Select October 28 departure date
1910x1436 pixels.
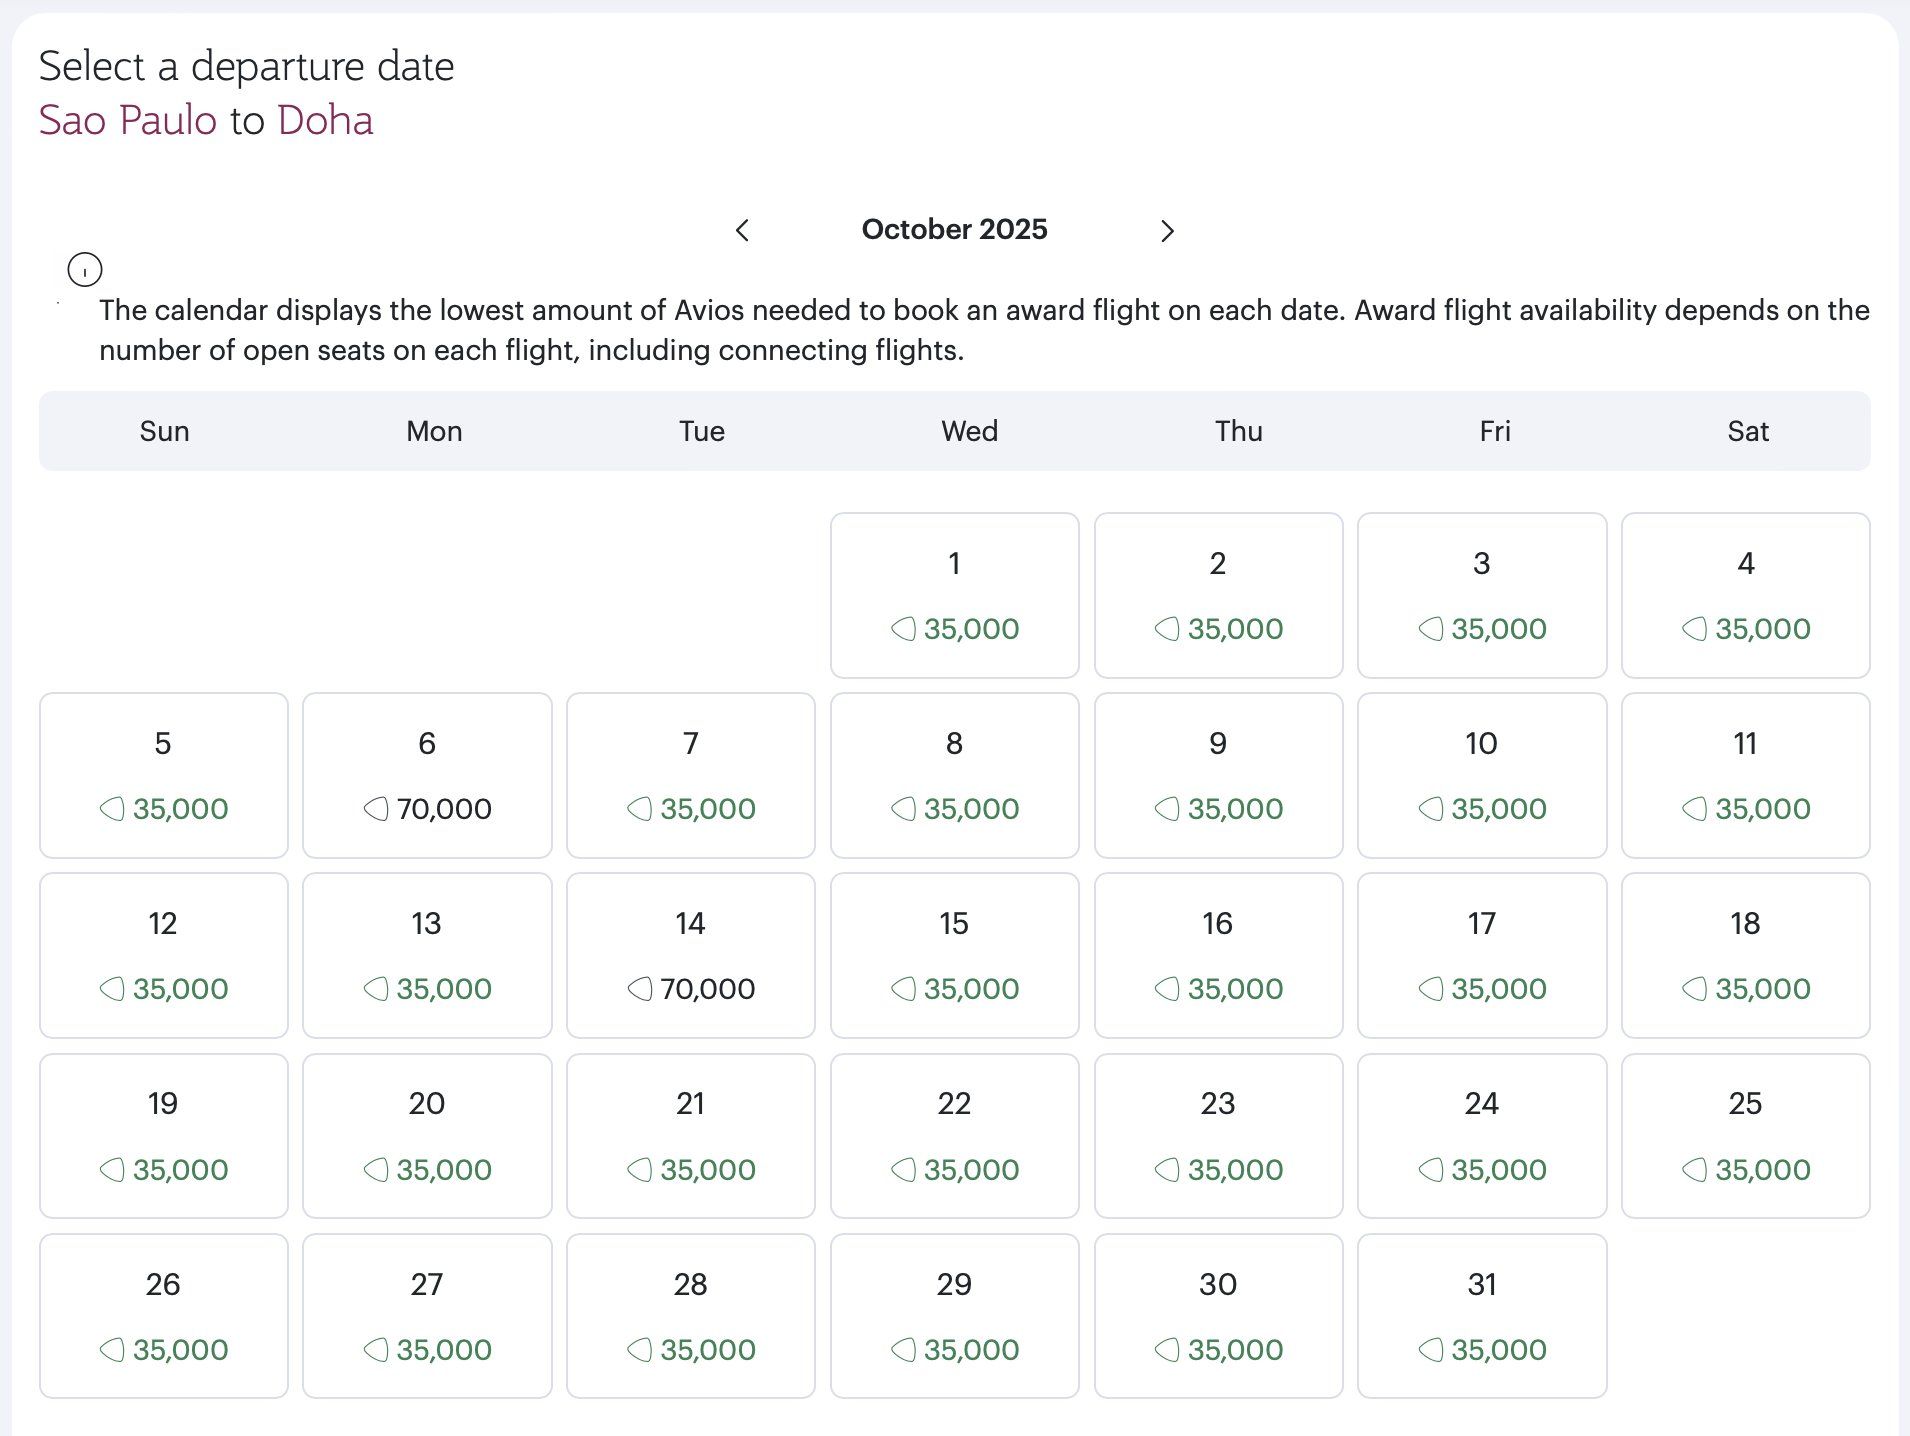click(691, 1316)
